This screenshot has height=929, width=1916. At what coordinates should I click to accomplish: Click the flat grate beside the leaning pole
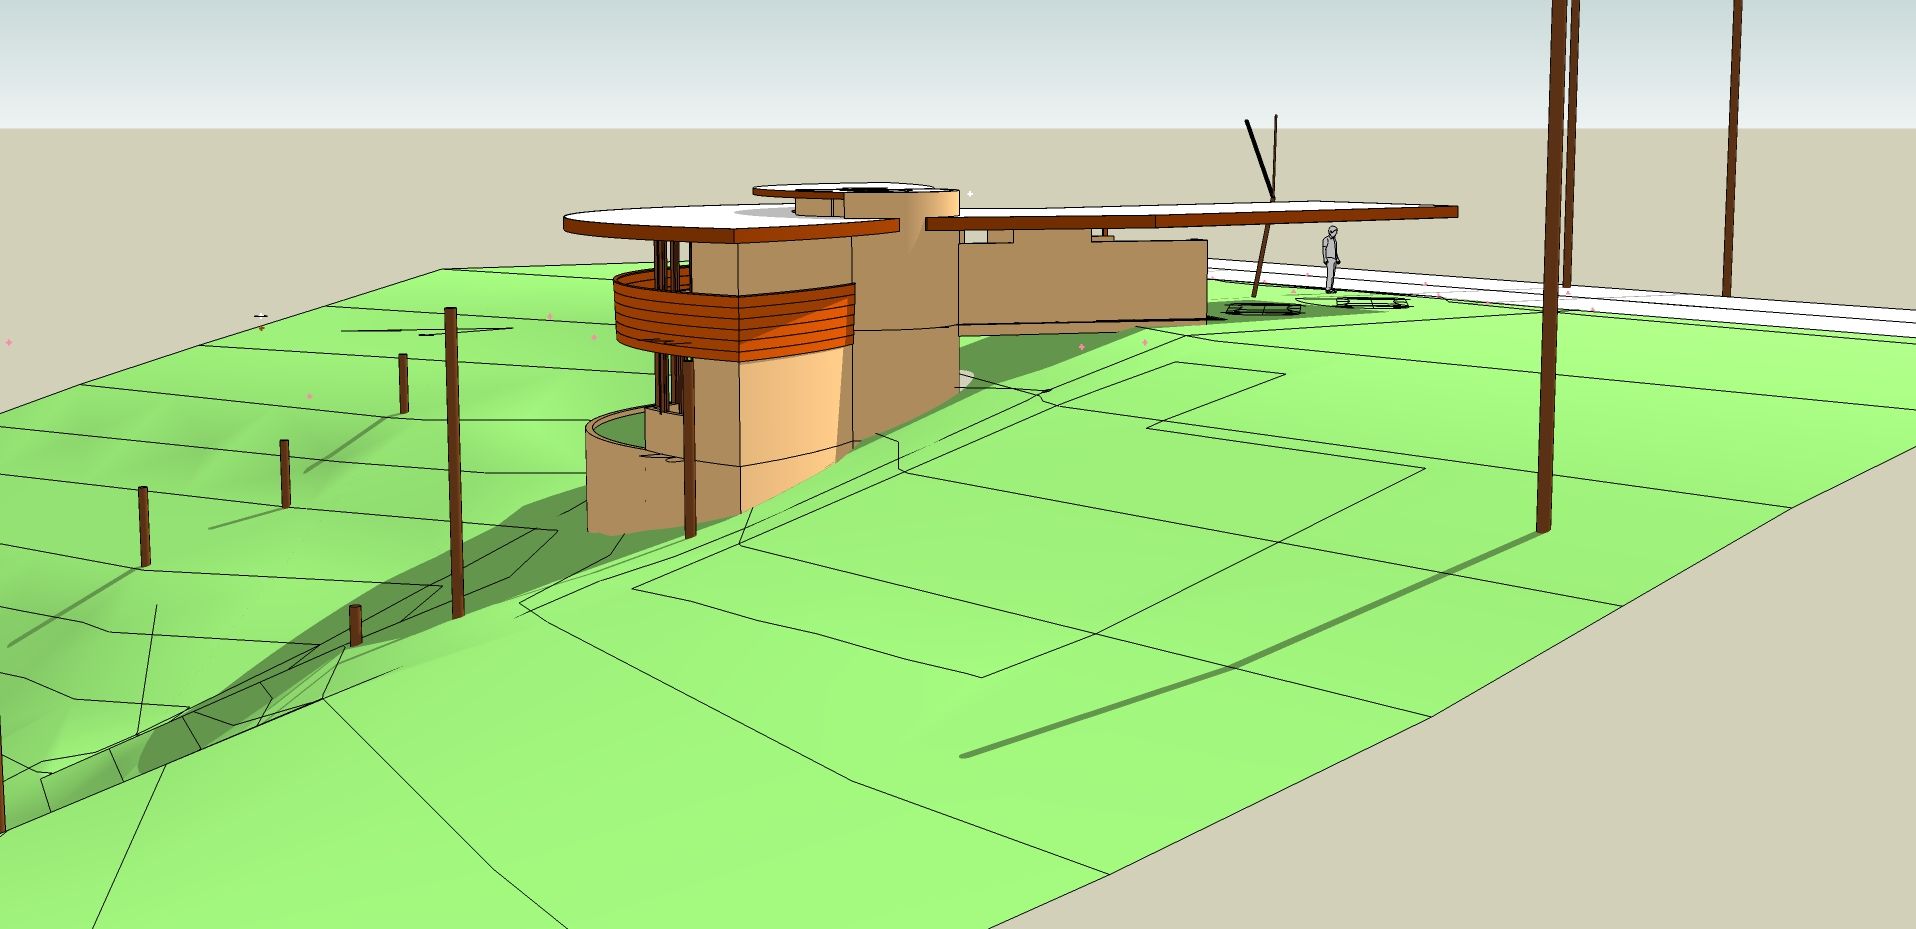[x=1264, y=308]
